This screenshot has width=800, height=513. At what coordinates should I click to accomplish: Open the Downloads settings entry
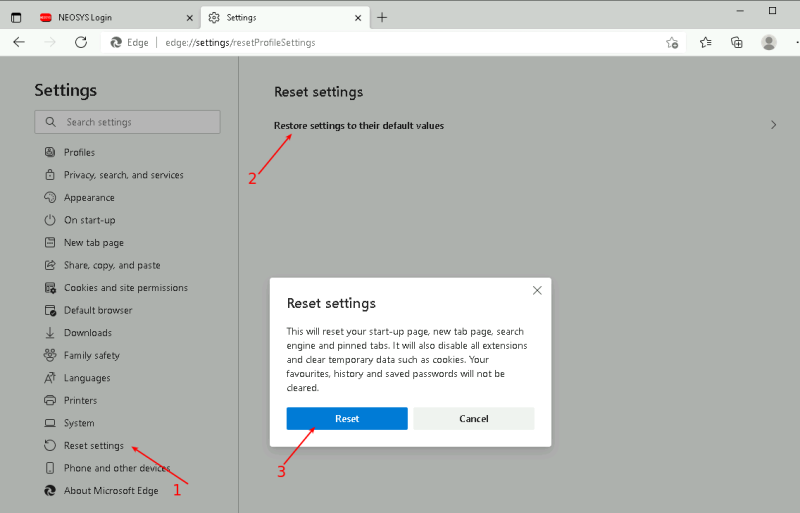88,333
